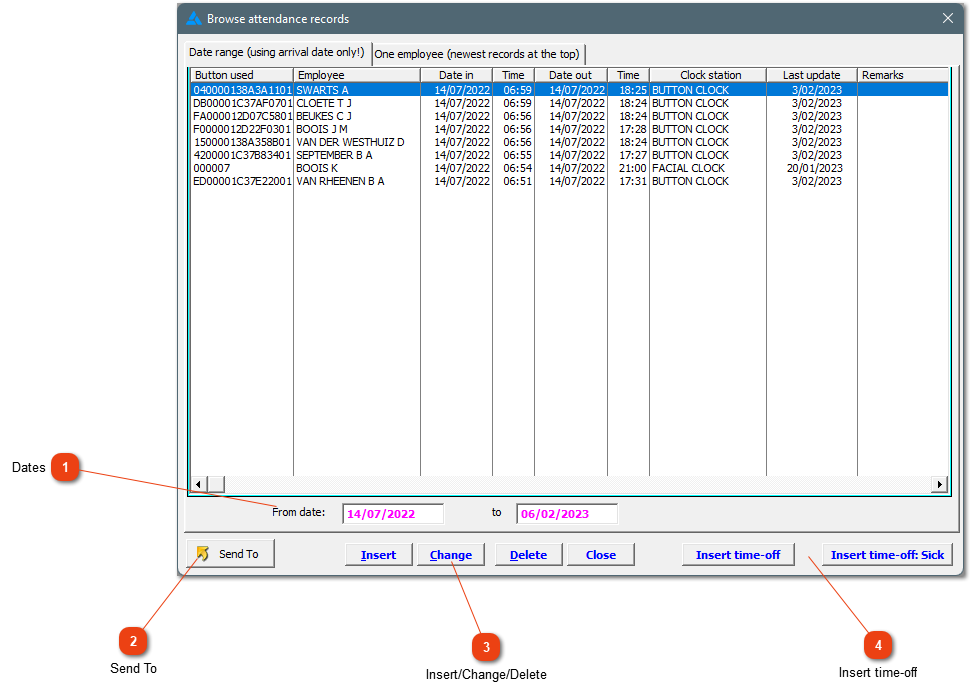972x698 pixels.
Task: Sort by Clock station column header
Action: [x=708, y=75]
